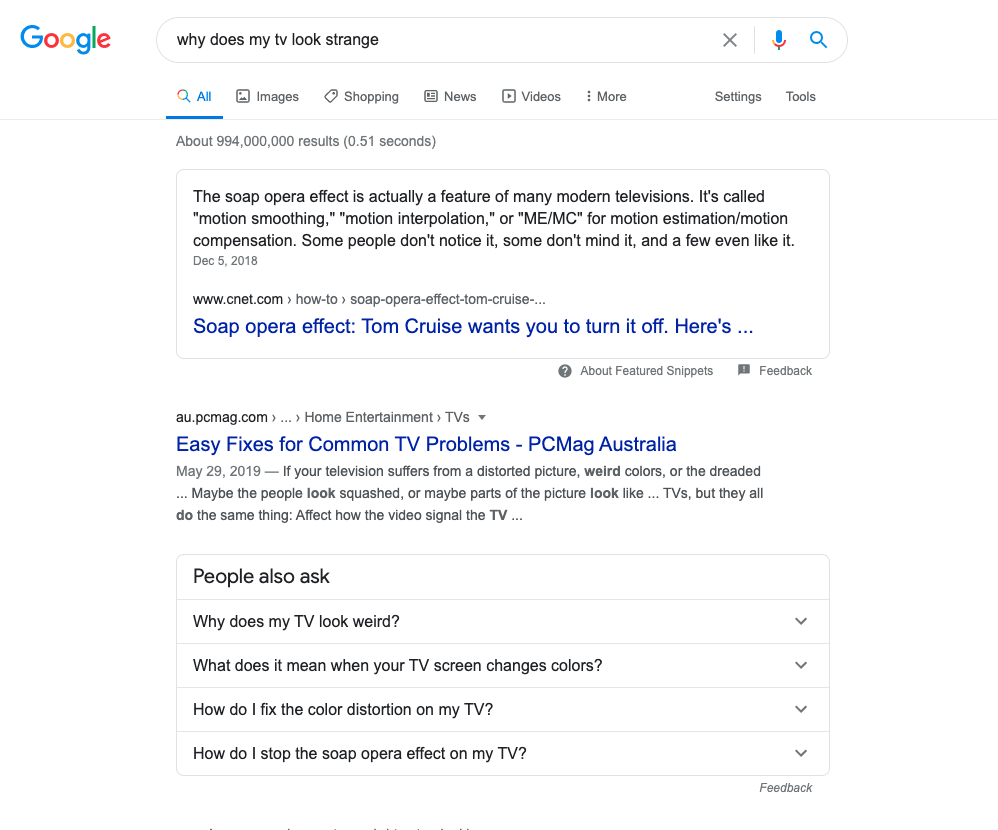
Task: Start voice search with microphone icon
Action: coord(779,40)
